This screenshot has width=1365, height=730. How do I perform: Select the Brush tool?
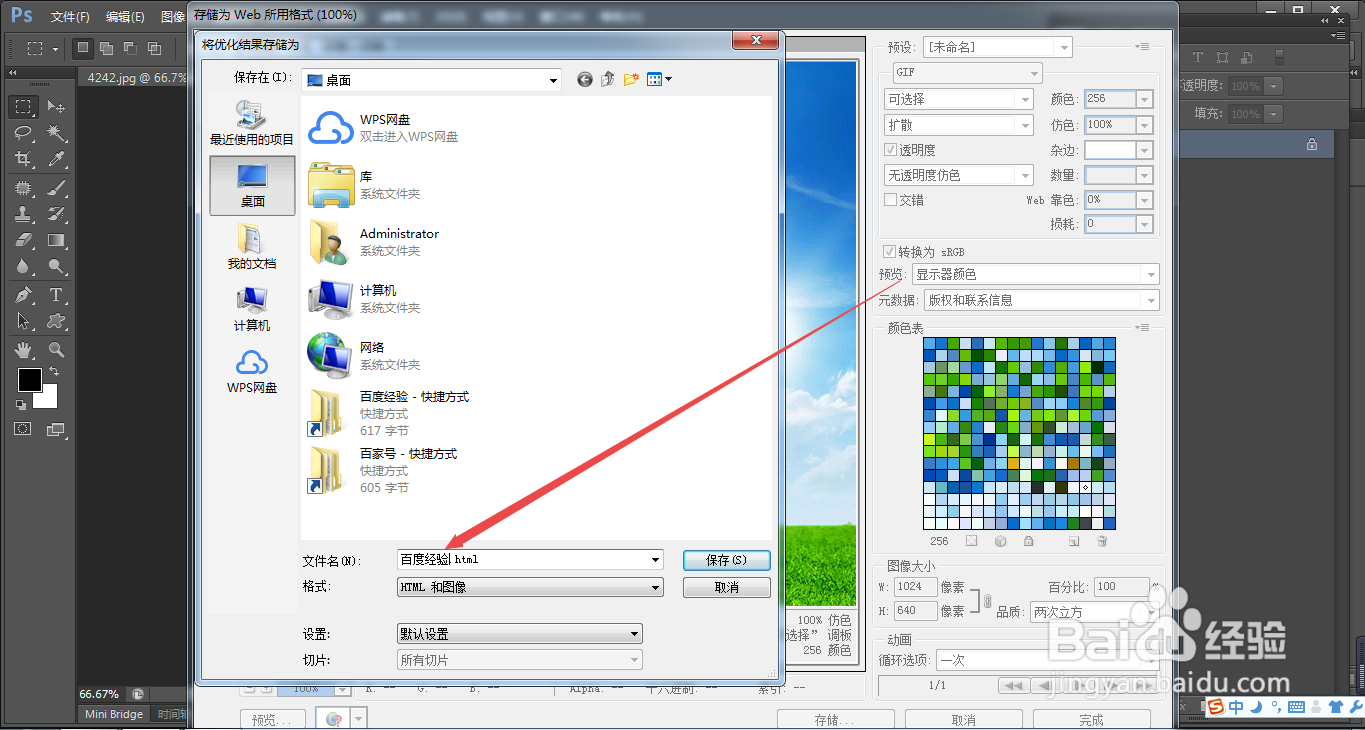click(x=57, y=188)
